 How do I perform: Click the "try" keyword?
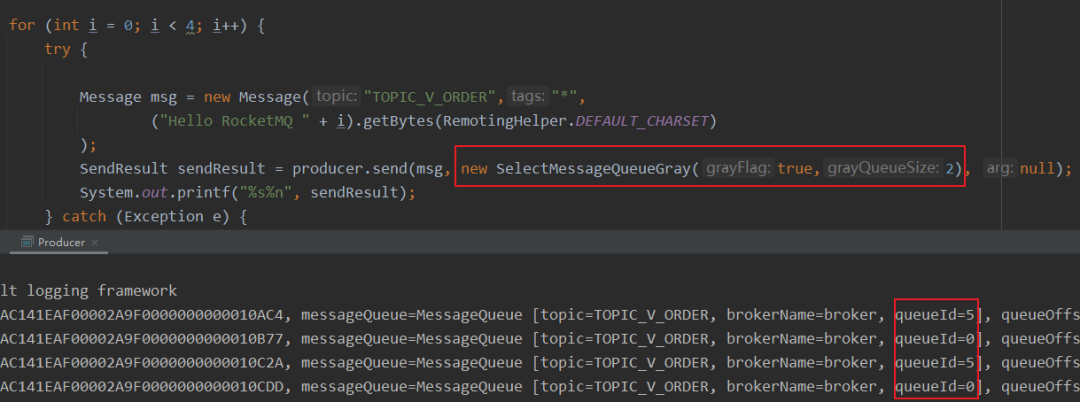tap(57, 50)
